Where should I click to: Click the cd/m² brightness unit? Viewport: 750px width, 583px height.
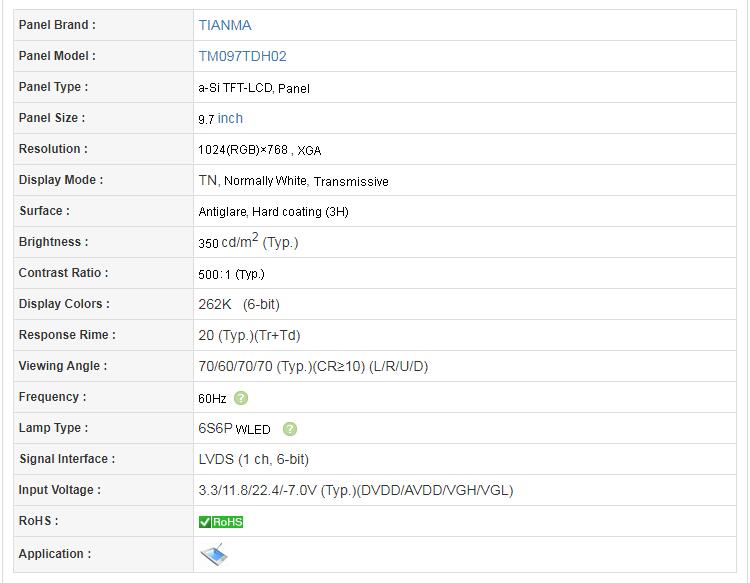click(x=240, y=242)
